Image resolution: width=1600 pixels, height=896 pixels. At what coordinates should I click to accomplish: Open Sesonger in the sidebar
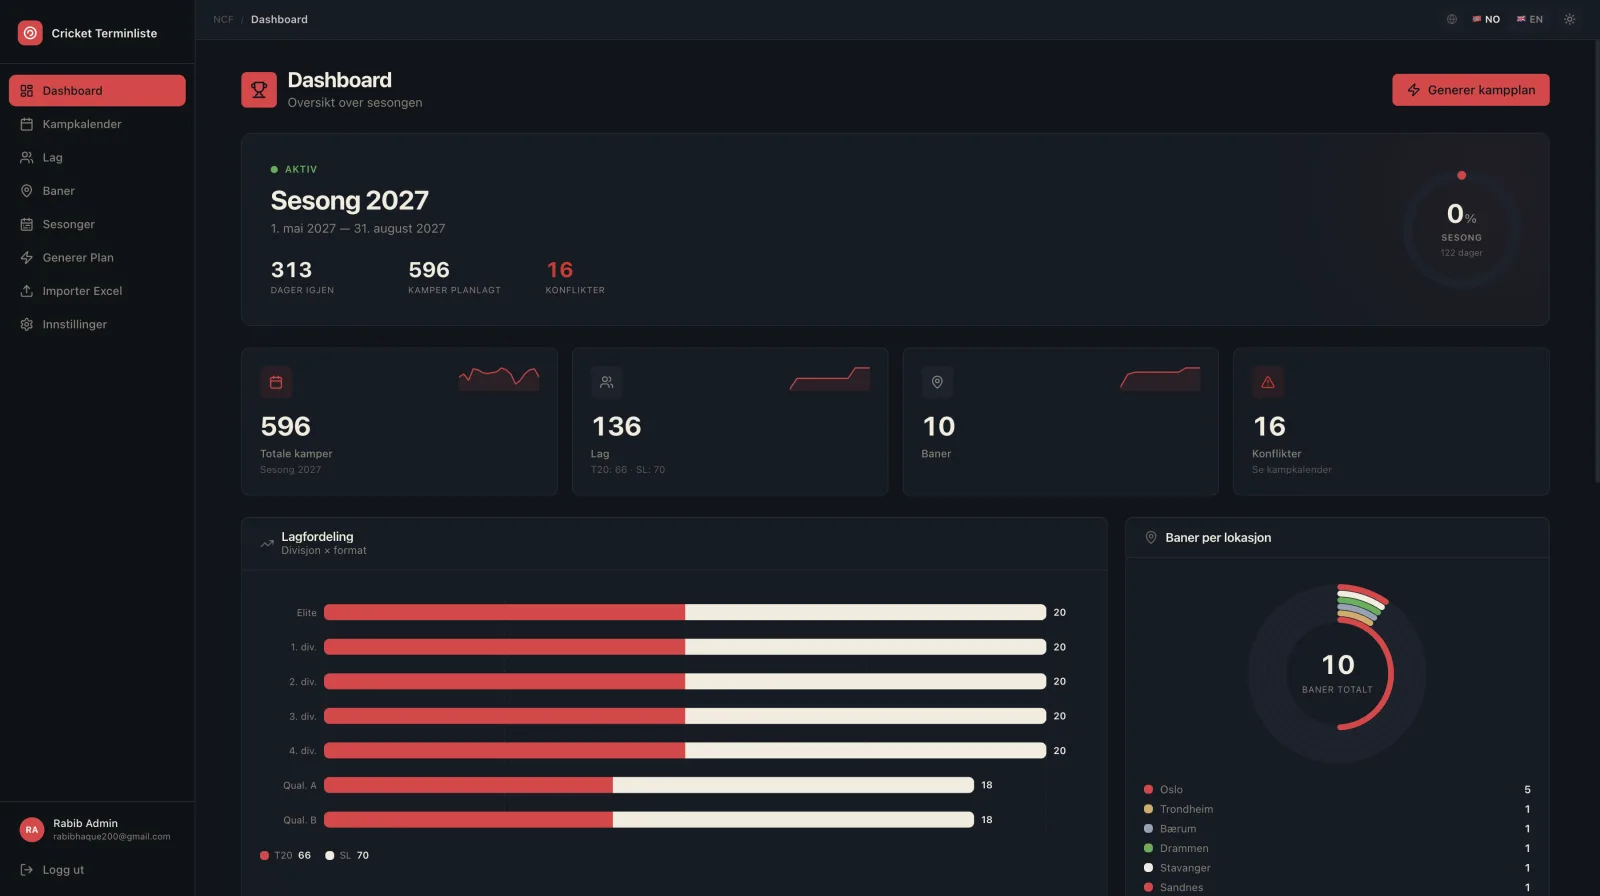point(97,224)
